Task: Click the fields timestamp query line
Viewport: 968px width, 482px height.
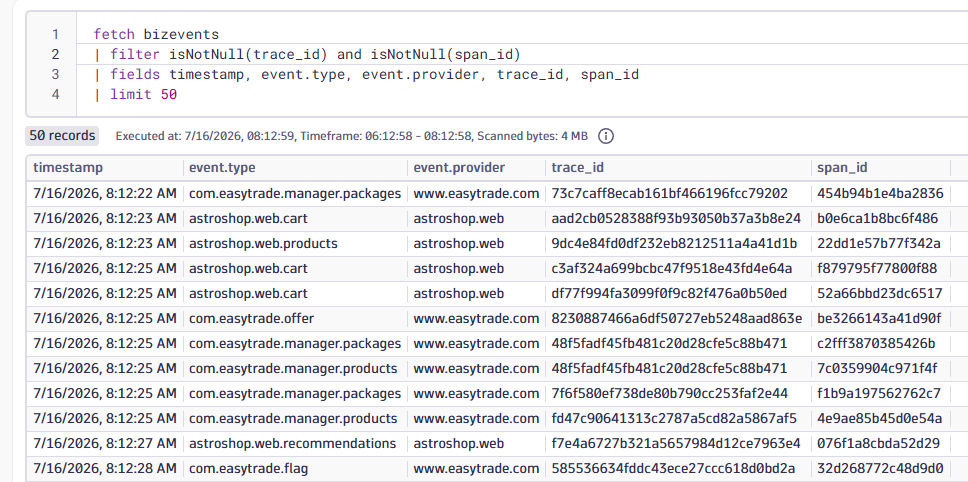Action: coord(366,75)
